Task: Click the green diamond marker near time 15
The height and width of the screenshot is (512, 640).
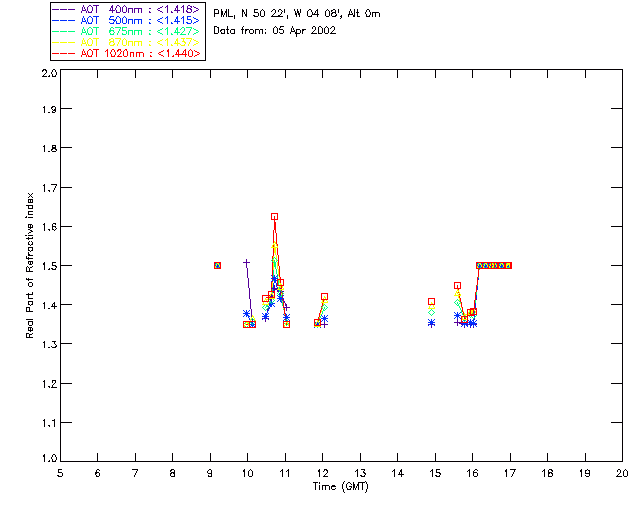Action: [431, 312]
